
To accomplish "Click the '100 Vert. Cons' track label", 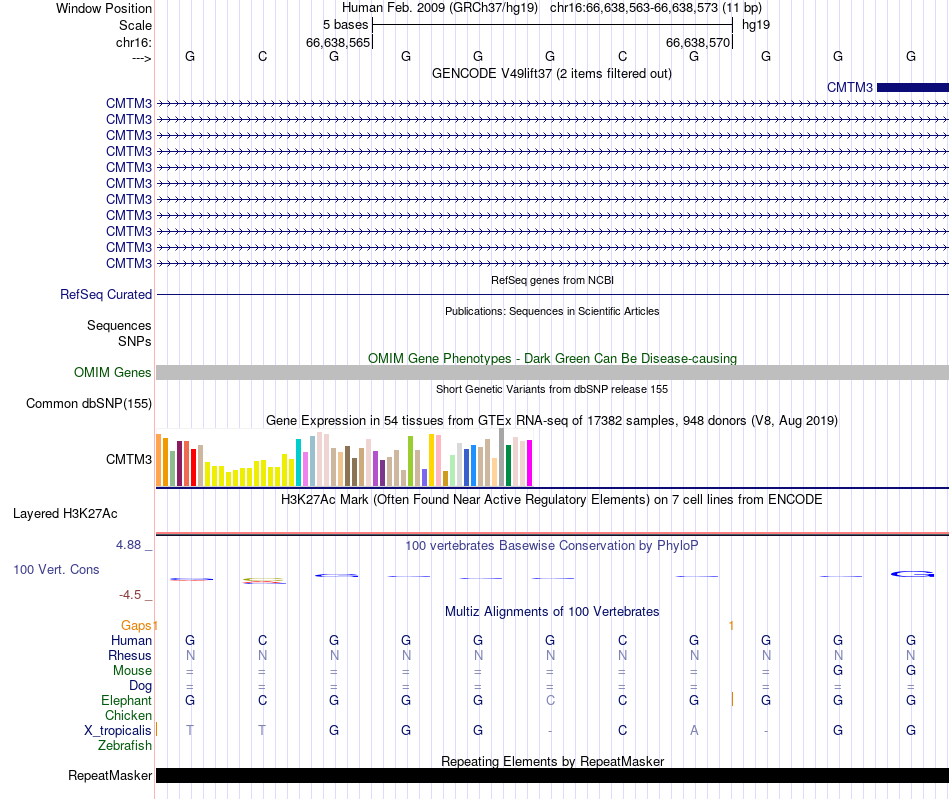I will click(56, 569).
